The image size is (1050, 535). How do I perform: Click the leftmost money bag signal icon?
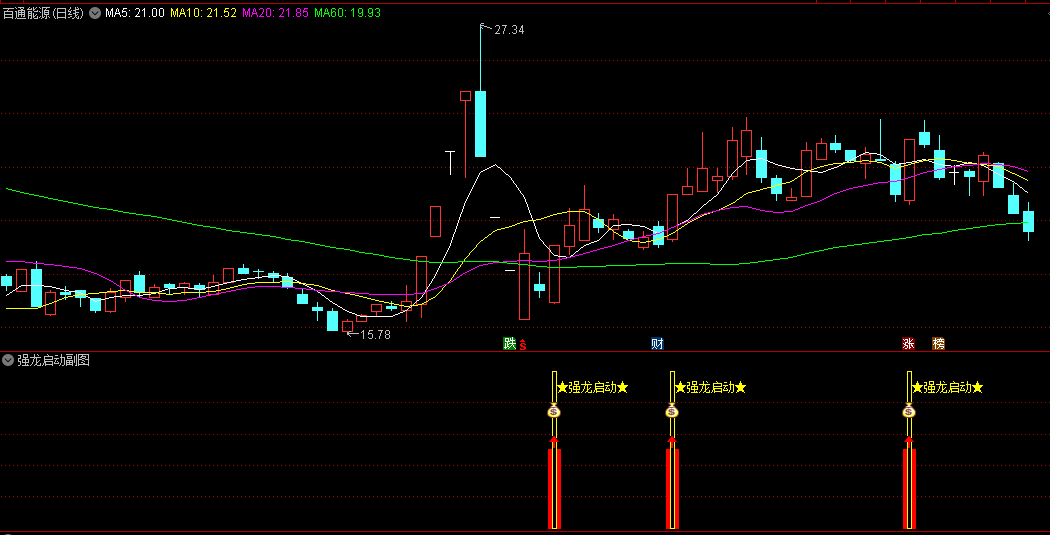(x=554, y=410)
